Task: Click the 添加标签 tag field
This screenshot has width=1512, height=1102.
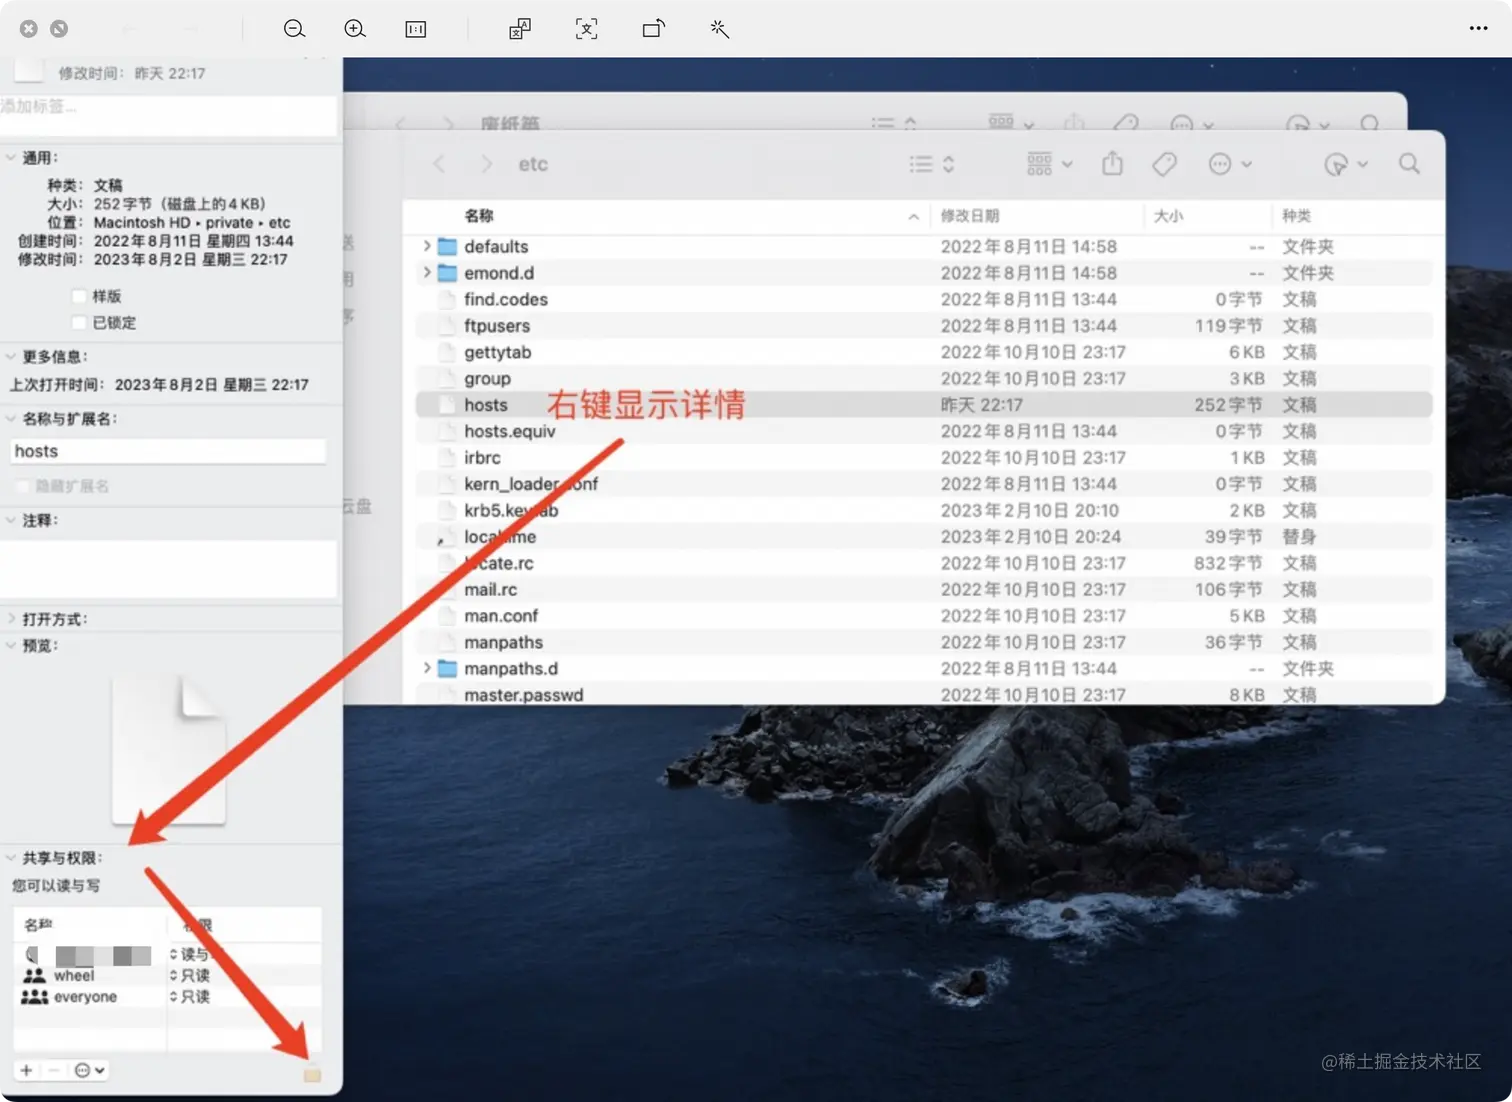Action: [168, 115]
